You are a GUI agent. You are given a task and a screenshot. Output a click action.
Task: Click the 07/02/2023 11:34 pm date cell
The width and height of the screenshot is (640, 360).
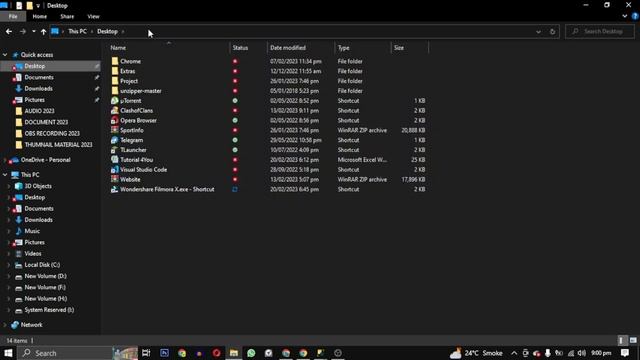point(296,61)
